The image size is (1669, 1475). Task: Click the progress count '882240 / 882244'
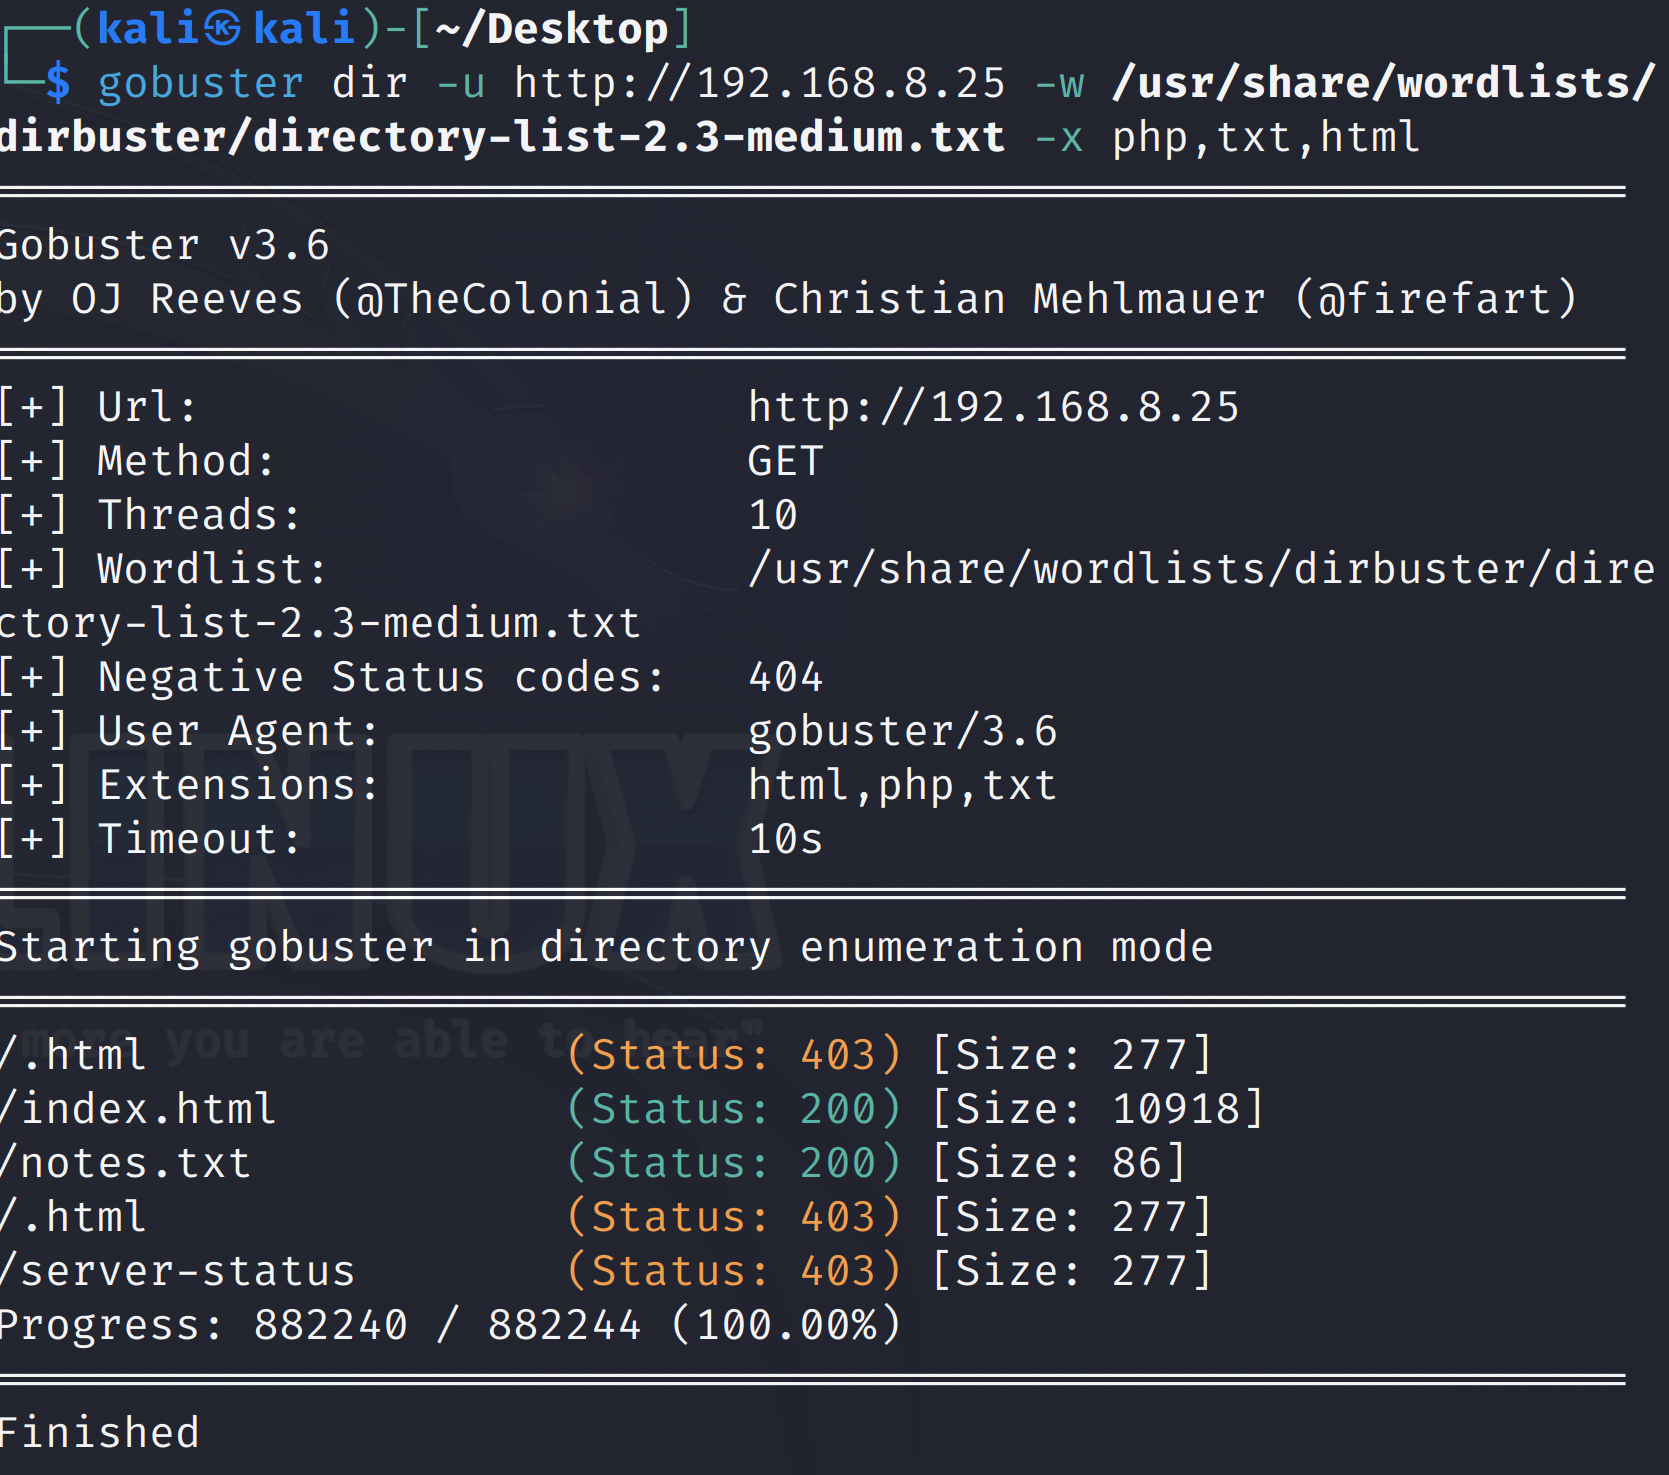447,1325
